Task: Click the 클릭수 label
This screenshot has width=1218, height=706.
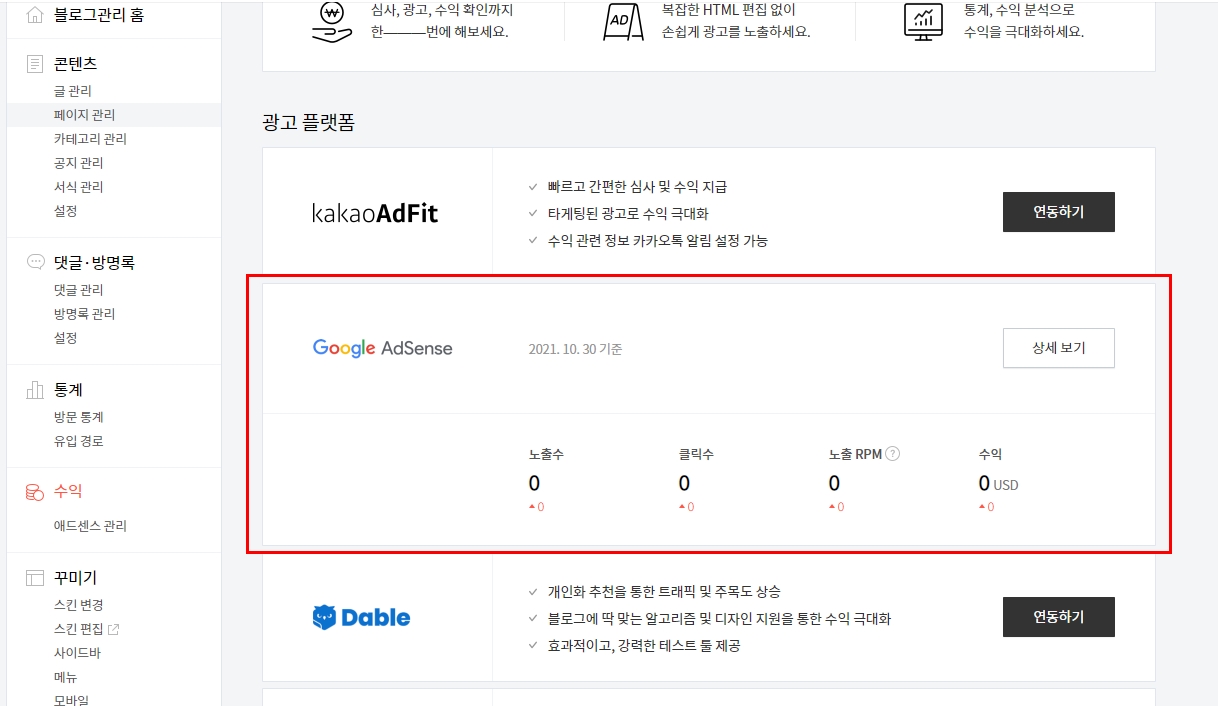Action: (x=696, y=454)
